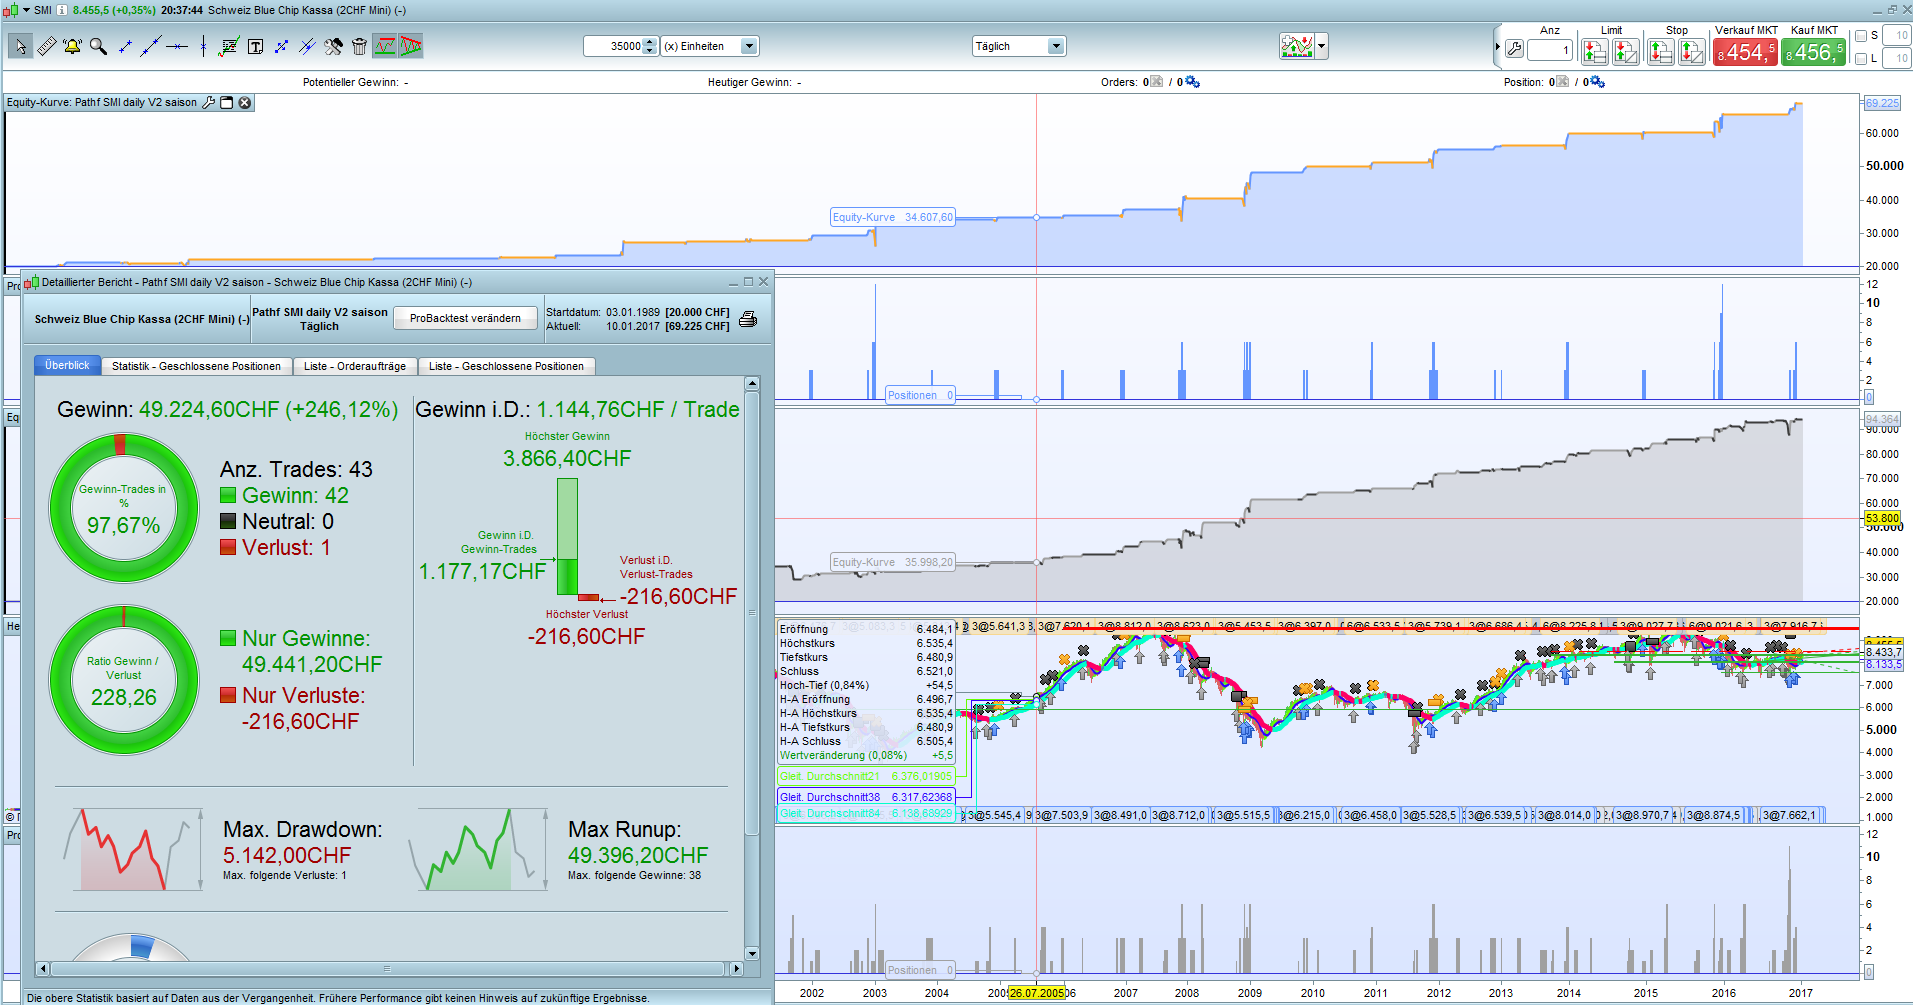Pick the dashed arrow line tool
Viewport: 1913px width, 1005px height.
coord(281,46)
